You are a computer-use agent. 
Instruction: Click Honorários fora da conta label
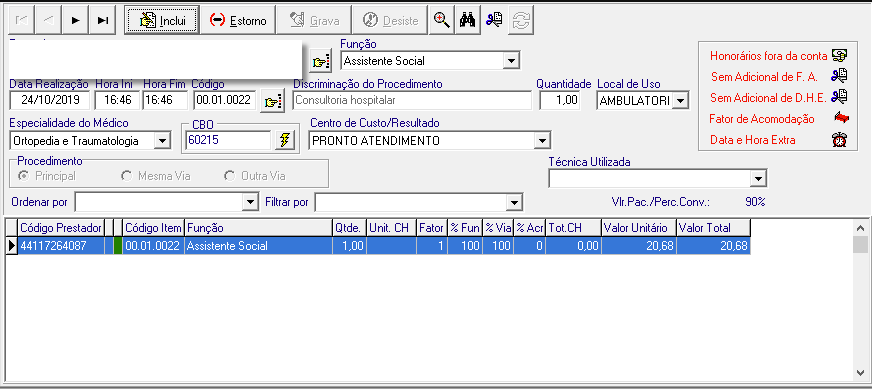pyautogui.click(x=769, y=56)
